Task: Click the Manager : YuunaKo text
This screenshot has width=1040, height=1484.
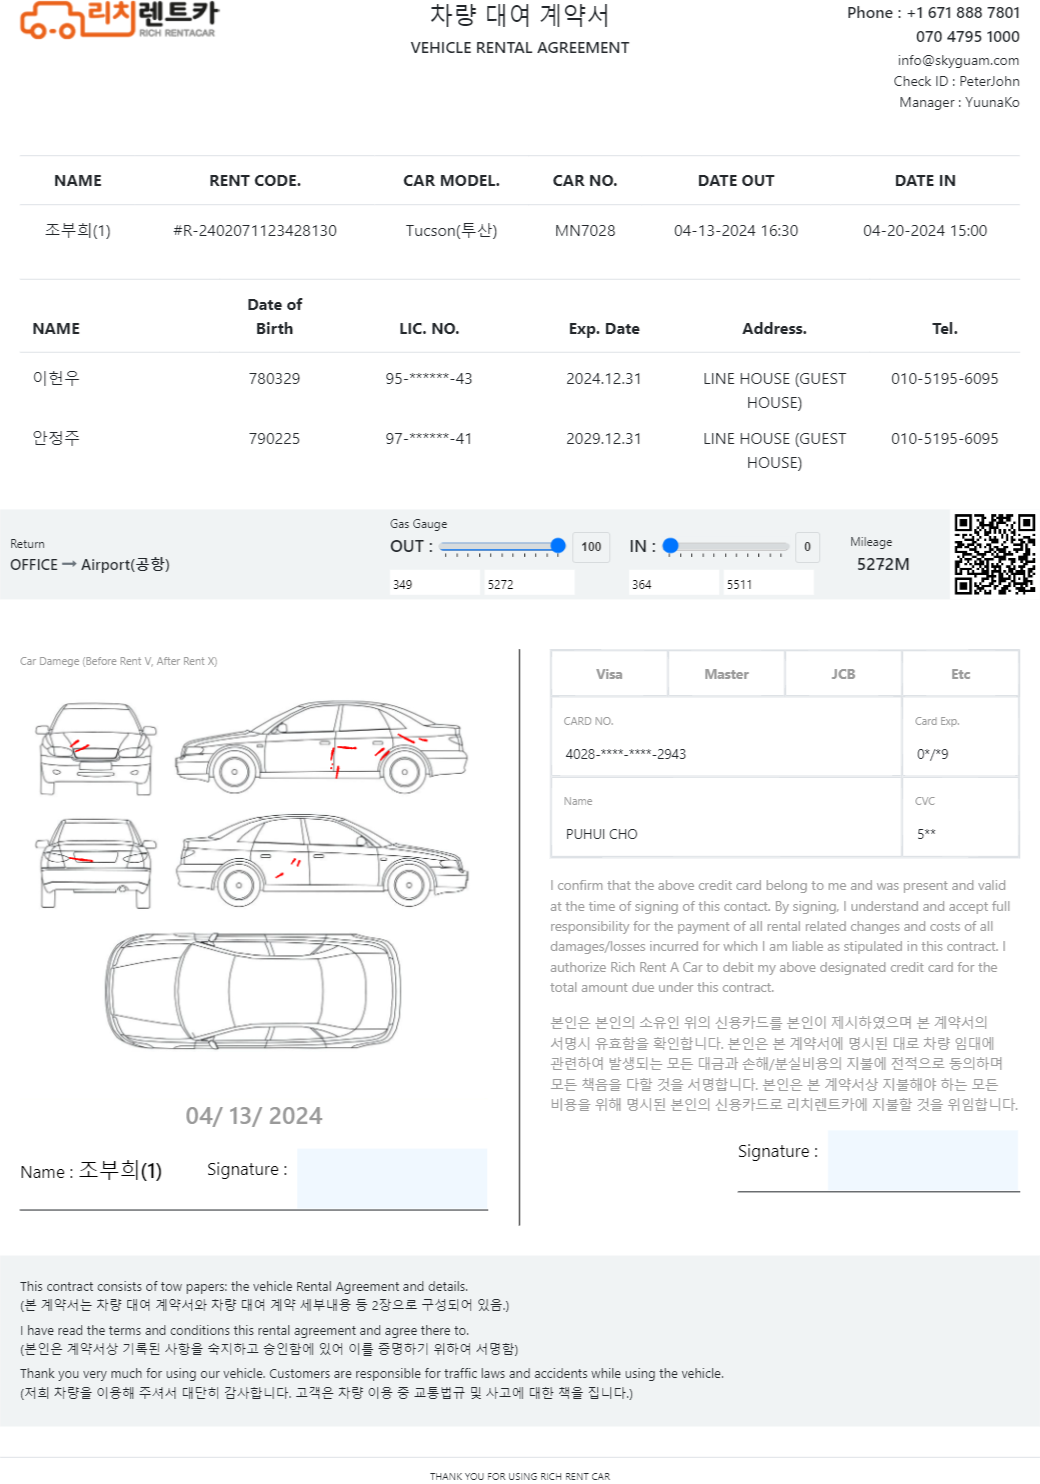Action: click(x=959, y=103)
